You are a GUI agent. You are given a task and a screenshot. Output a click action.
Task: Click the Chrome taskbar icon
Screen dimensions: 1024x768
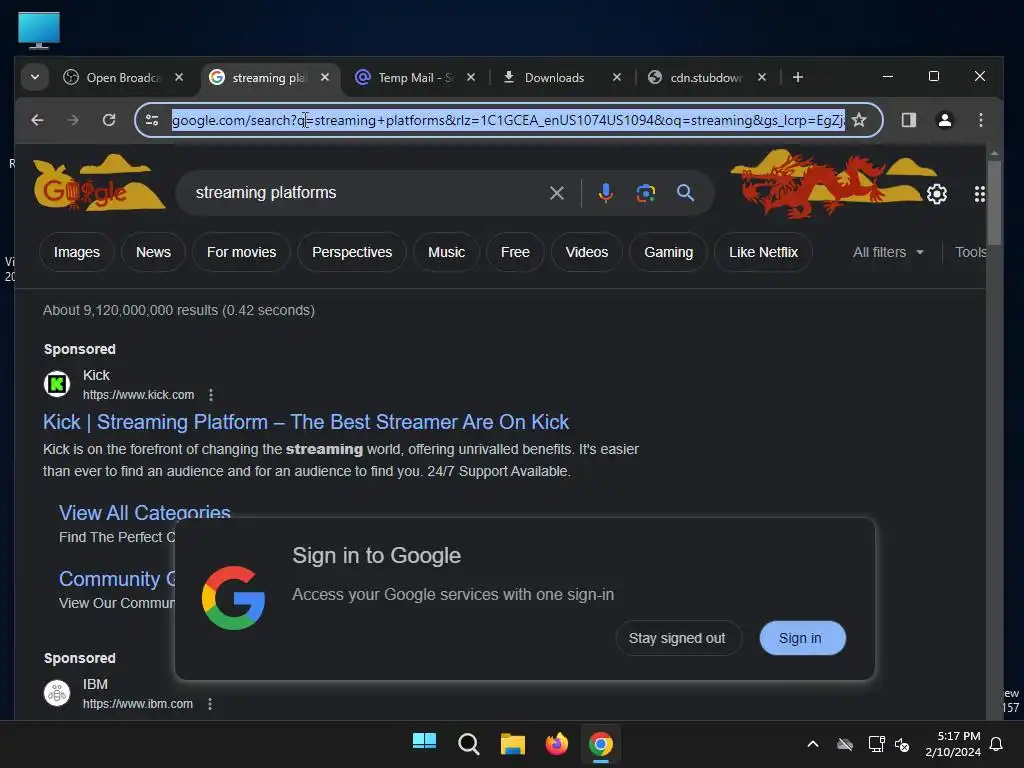pyautogui.click(x=601, y=743)
